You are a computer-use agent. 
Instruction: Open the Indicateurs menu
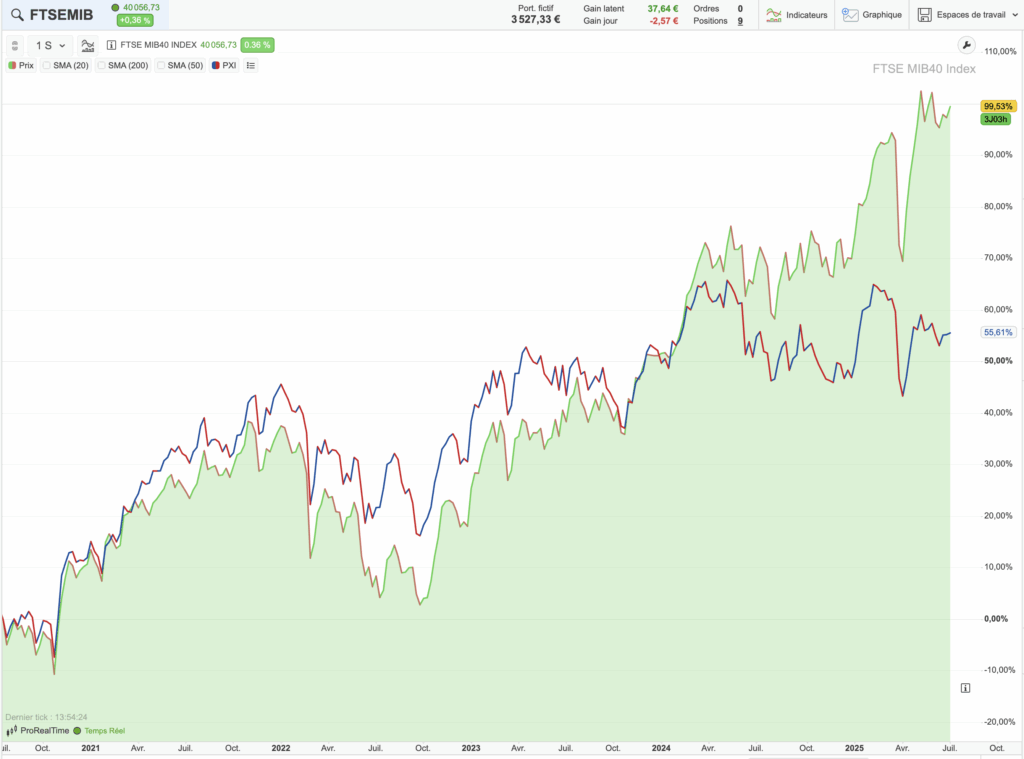tap(797, 14)
